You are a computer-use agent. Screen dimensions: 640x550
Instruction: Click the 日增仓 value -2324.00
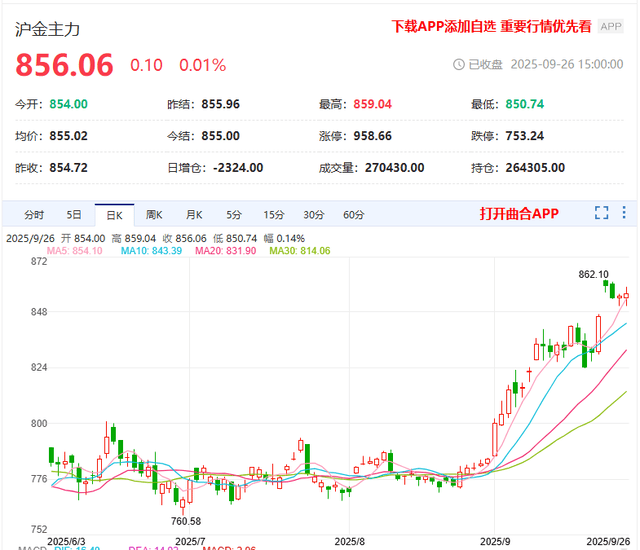(x=238, y=168)
